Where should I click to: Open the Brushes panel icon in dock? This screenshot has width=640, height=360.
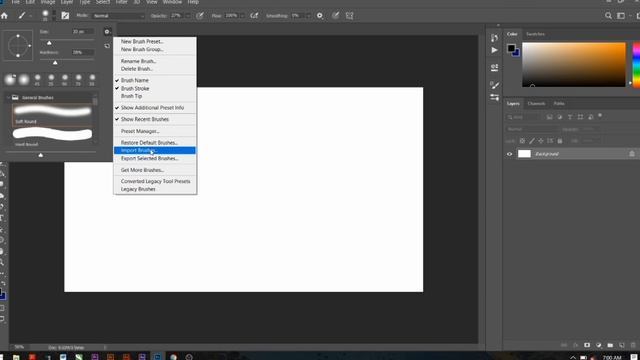coord(494,85)
